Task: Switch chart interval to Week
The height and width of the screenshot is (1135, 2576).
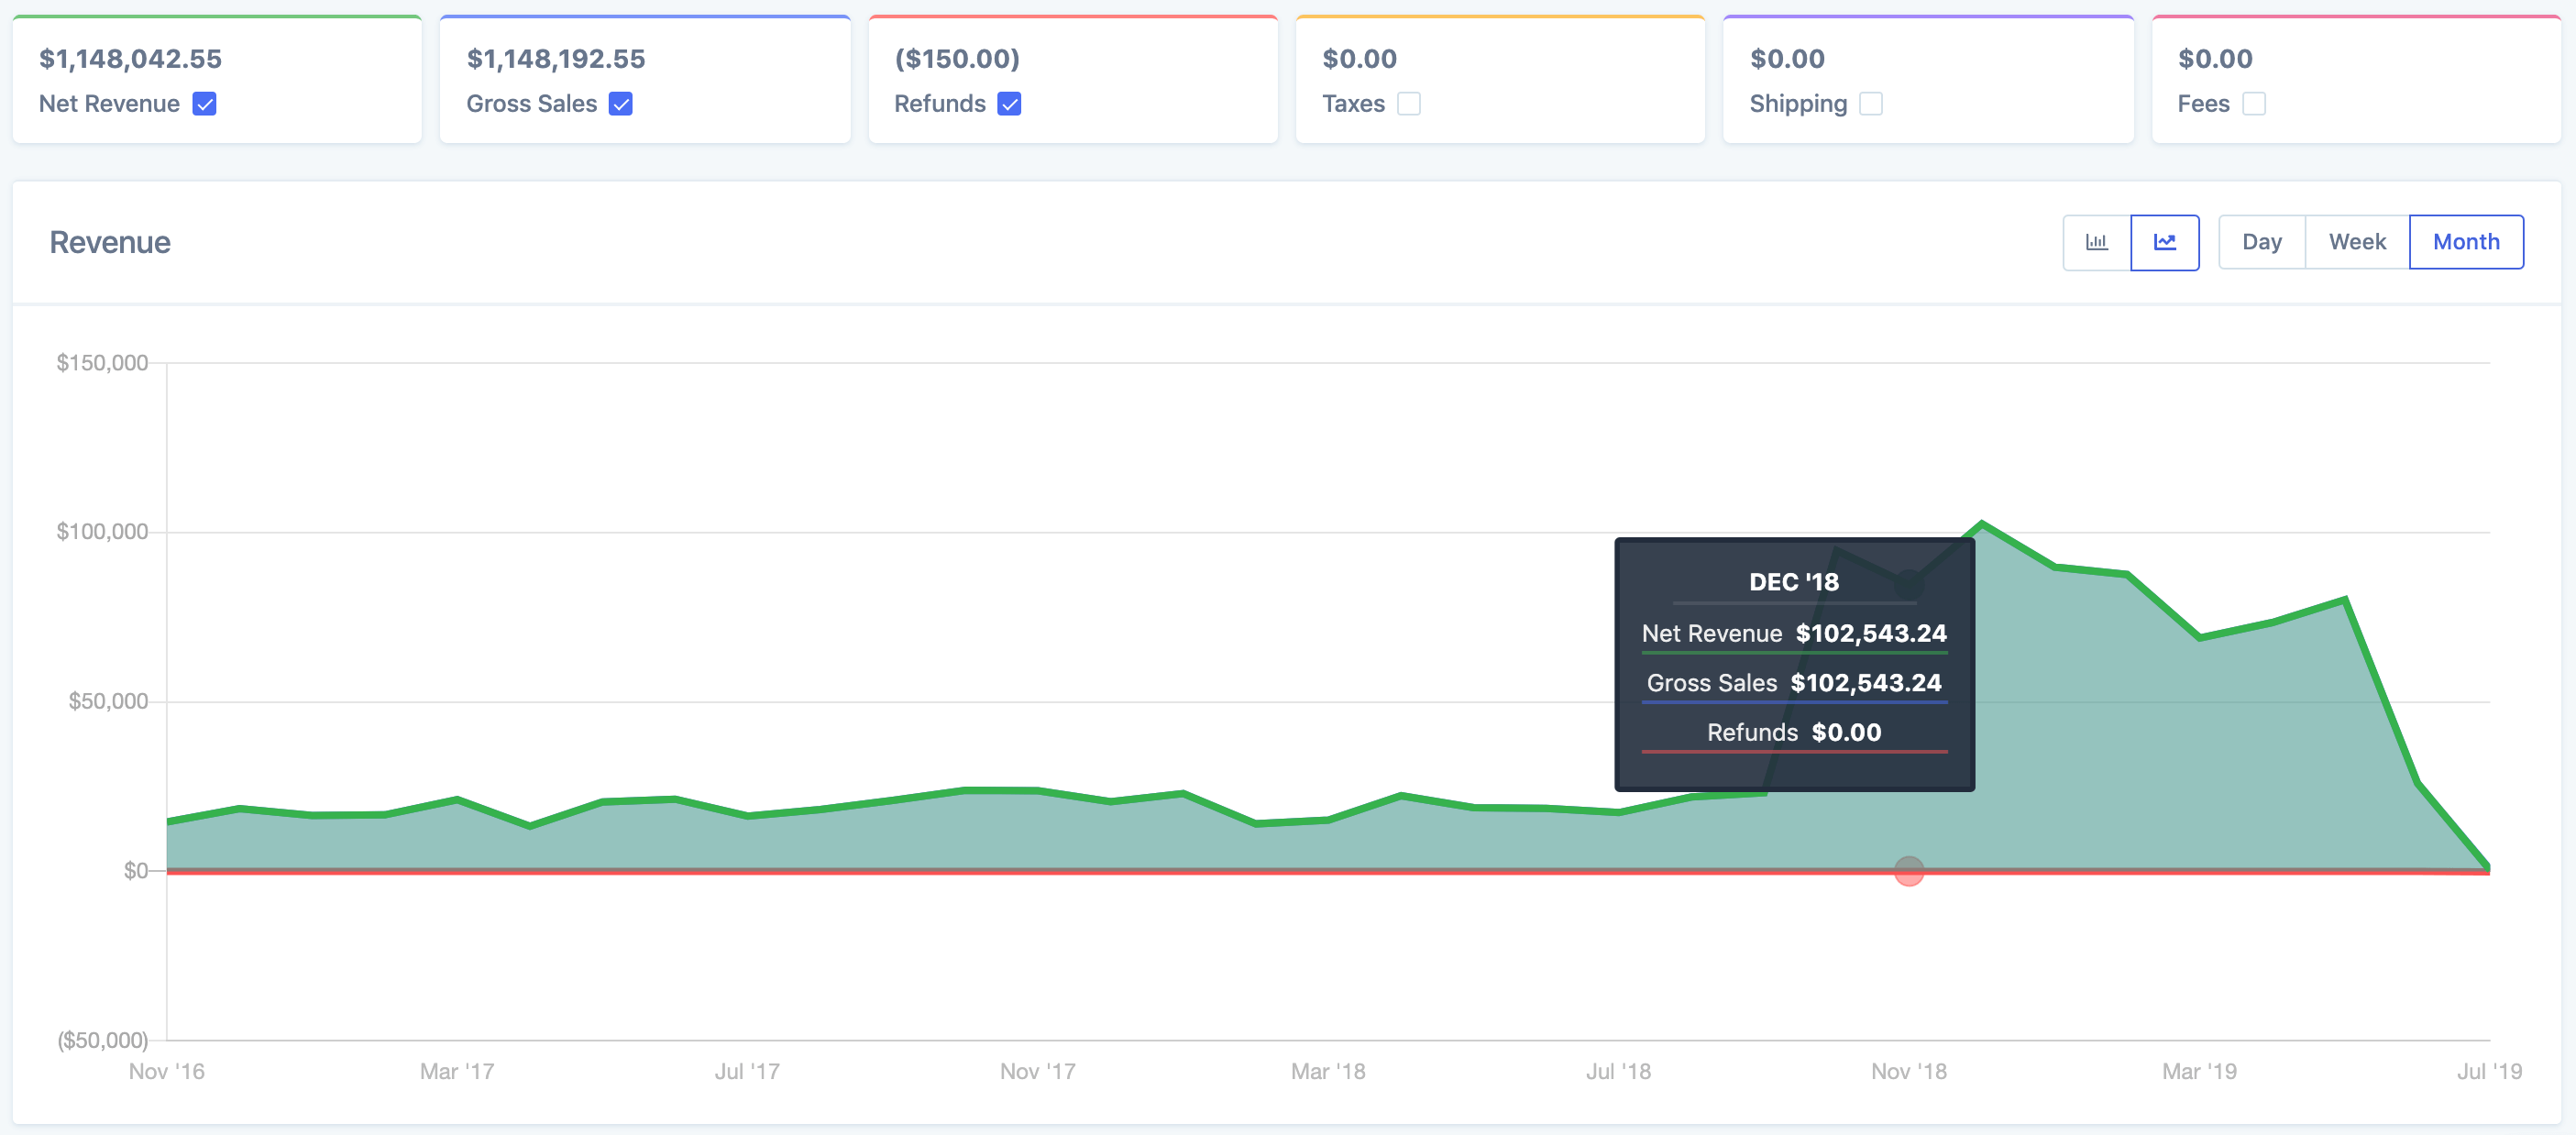Action: tap(2356, 242)
